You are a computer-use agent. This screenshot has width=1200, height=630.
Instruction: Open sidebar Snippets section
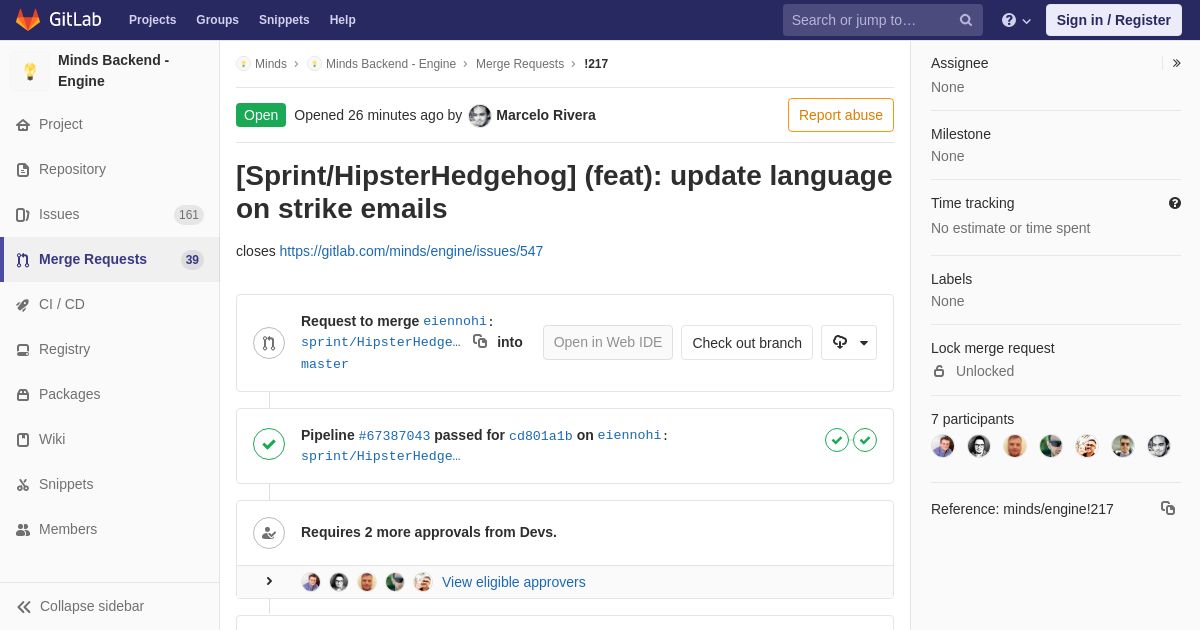click(110, 484)
